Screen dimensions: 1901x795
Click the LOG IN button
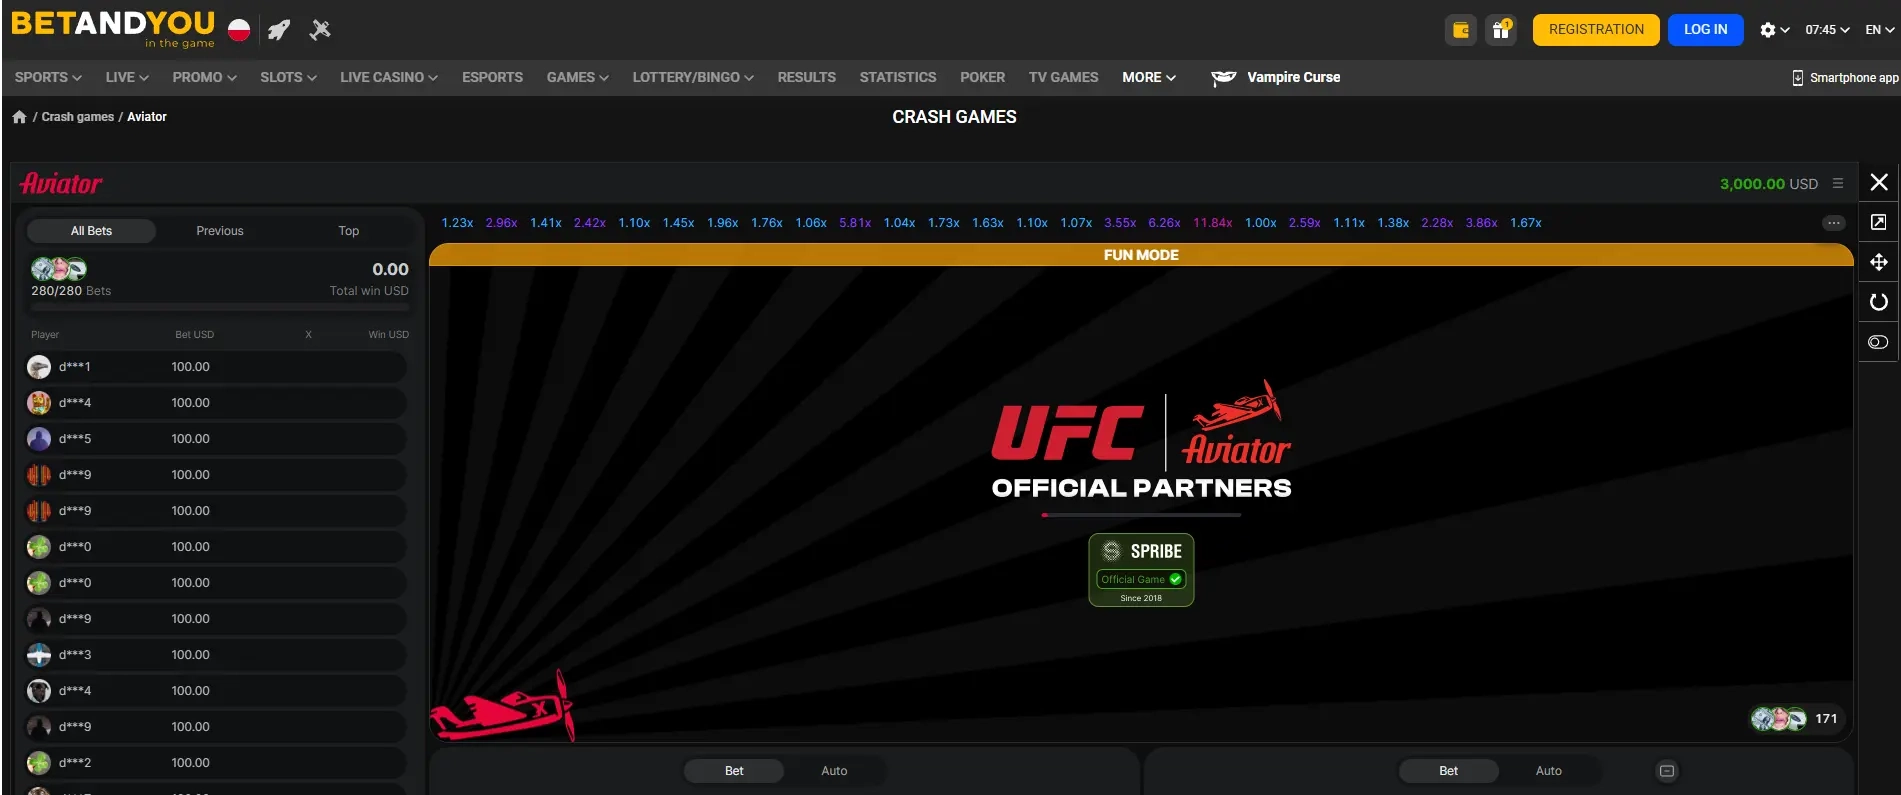[x=1705, y=30]
